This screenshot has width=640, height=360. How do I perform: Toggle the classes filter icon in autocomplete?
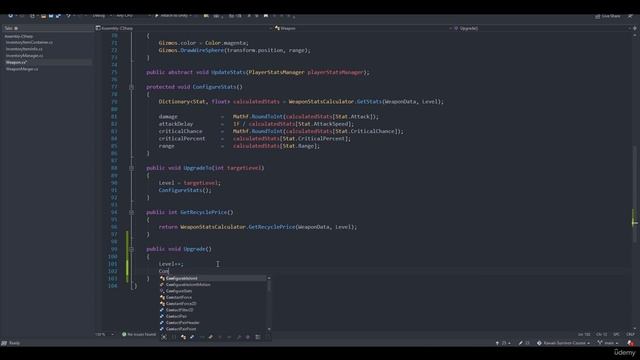coord(183,337)
